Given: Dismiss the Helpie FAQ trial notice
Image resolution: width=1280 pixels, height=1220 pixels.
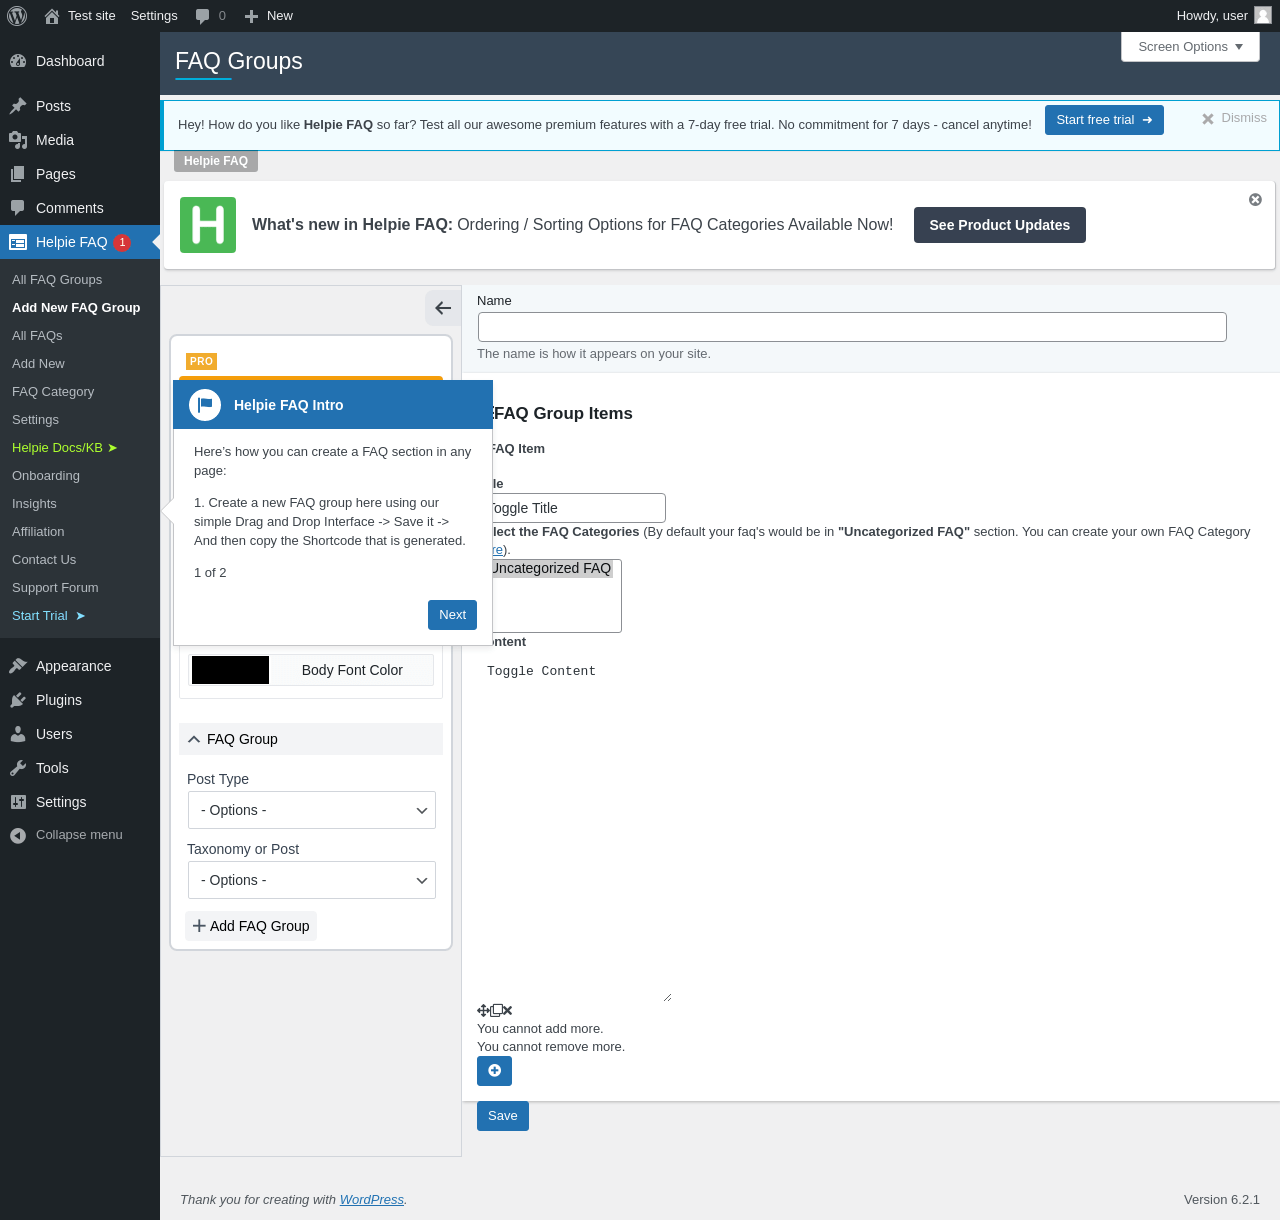Looking at the screenshot, I should pyautogui.click(x=1234, y=118).
